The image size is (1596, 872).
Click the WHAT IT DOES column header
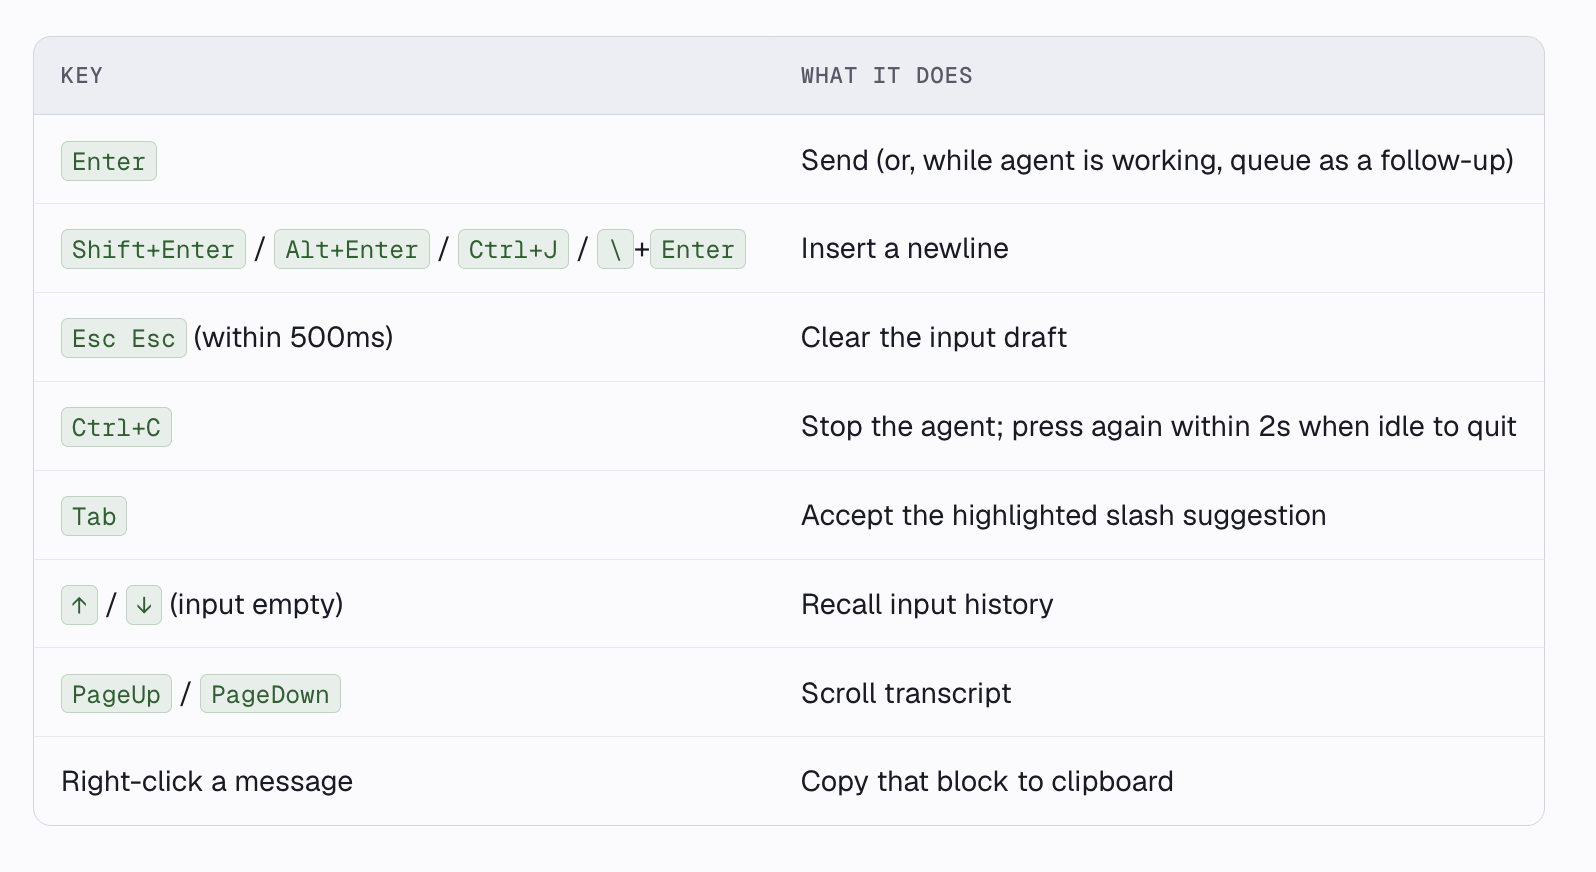[x=887, y=76]
